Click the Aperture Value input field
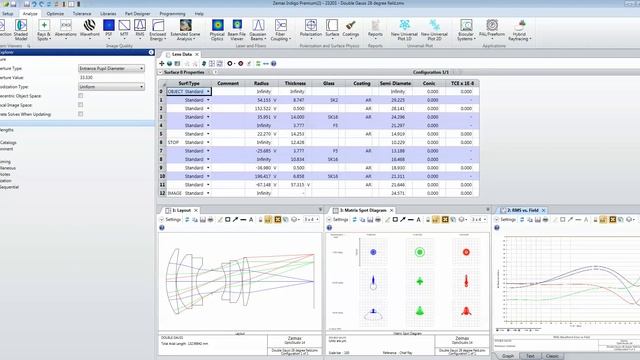The height and width of the screenshot is (360, 640). point(111,78)
